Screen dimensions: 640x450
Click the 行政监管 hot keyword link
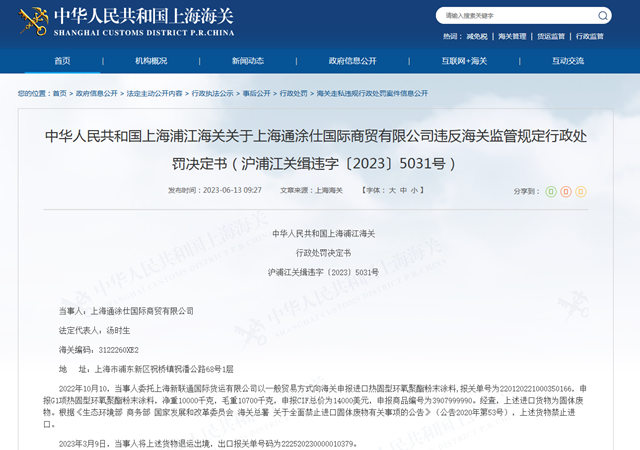[590, 36]
